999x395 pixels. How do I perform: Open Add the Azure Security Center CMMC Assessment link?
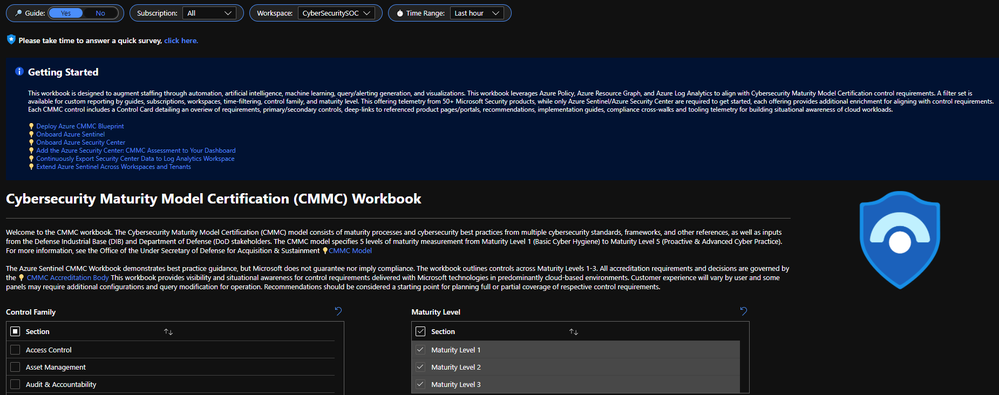point(136,150)
